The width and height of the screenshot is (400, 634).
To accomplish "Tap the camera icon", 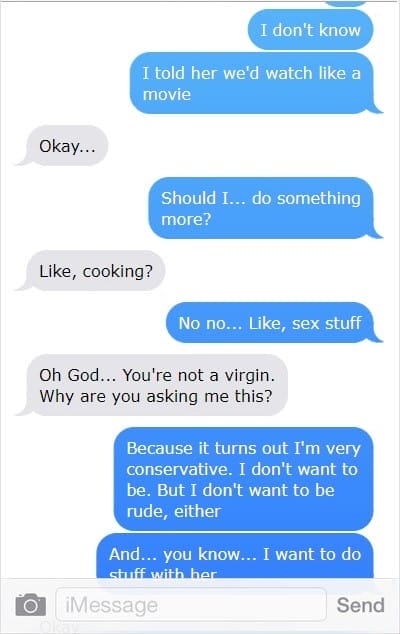I will point(30,605).
